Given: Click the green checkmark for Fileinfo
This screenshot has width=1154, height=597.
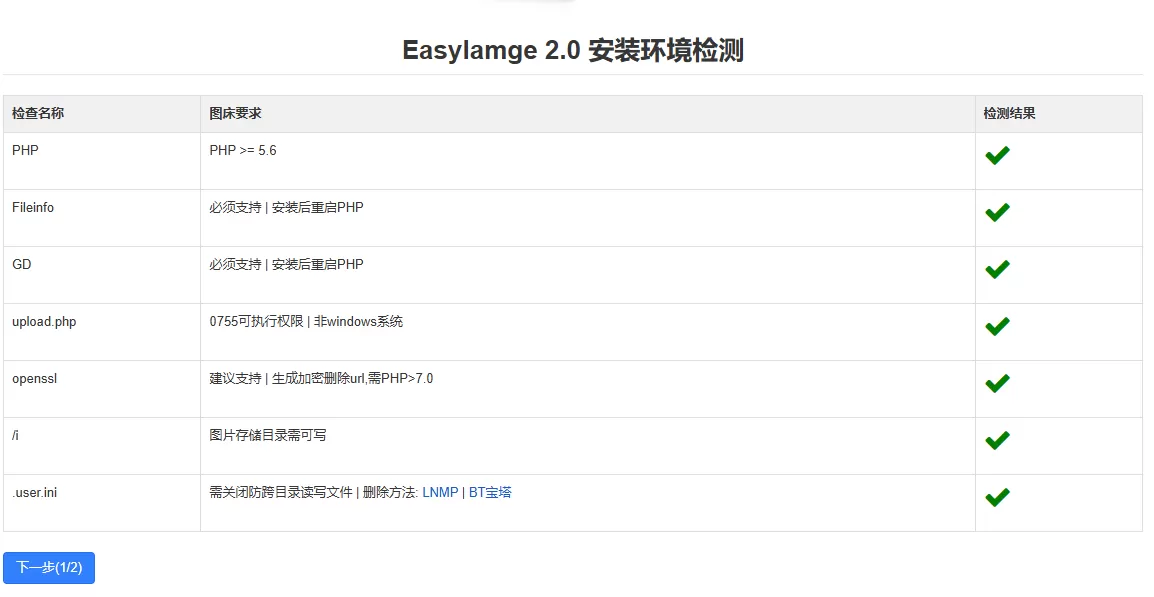Looking at the screenshot, I should pos(997,212).
